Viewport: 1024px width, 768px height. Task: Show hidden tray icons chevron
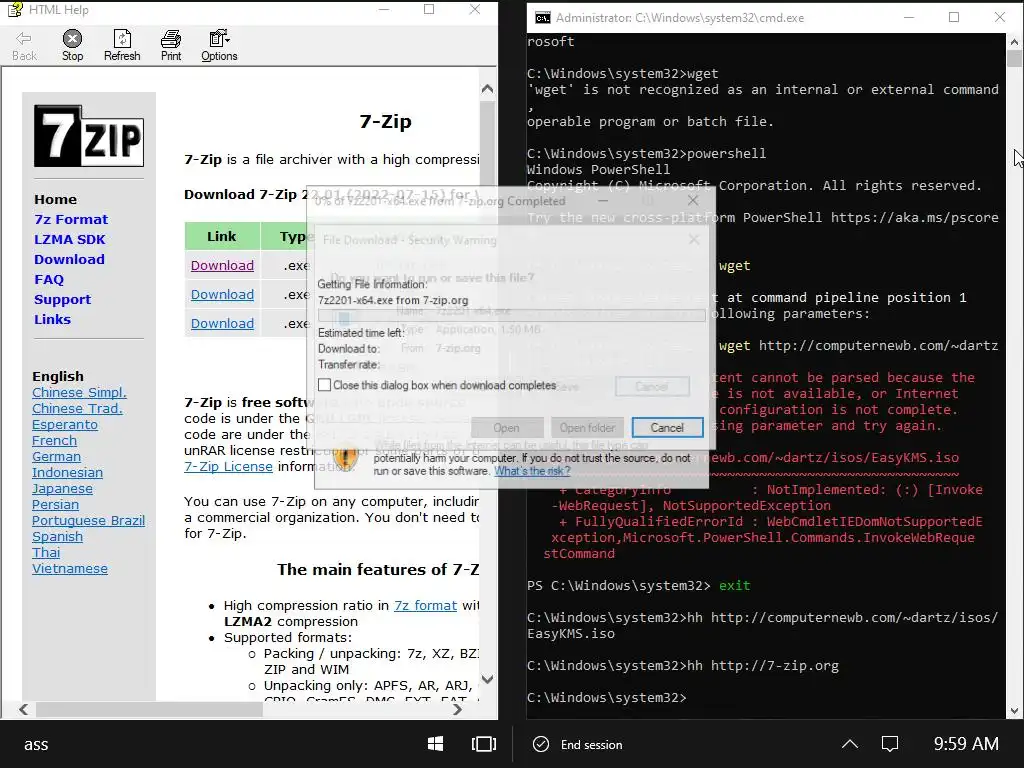850,744
